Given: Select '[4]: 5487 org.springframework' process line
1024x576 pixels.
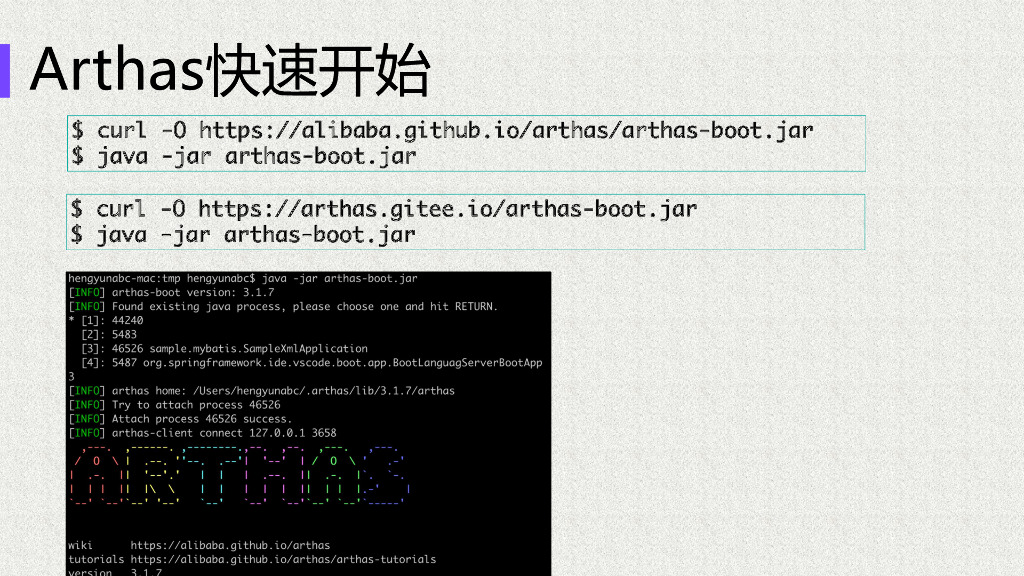Looking at the screenshot, I should coord(312,362).
